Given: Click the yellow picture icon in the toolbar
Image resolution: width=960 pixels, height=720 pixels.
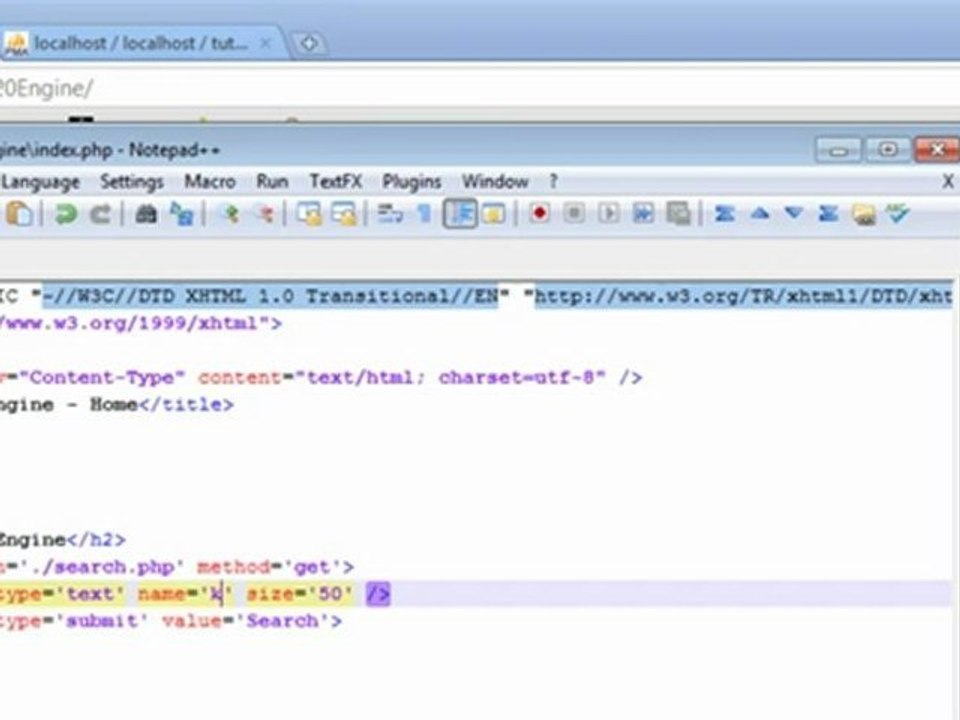Looking at the screenshot, I should click(x=864, y=214).
